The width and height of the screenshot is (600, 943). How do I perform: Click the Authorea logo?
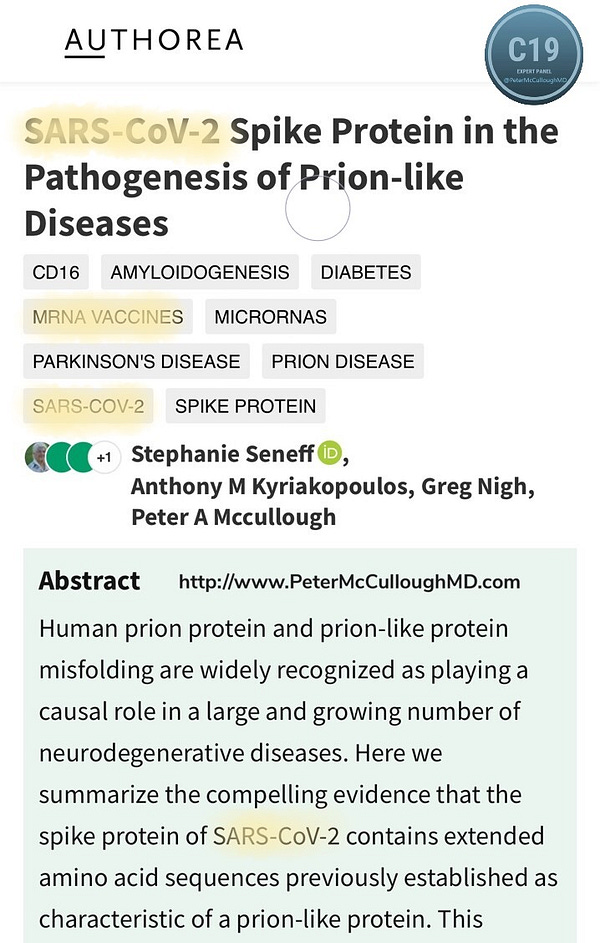pyautogui.click(x=153, y=40)
